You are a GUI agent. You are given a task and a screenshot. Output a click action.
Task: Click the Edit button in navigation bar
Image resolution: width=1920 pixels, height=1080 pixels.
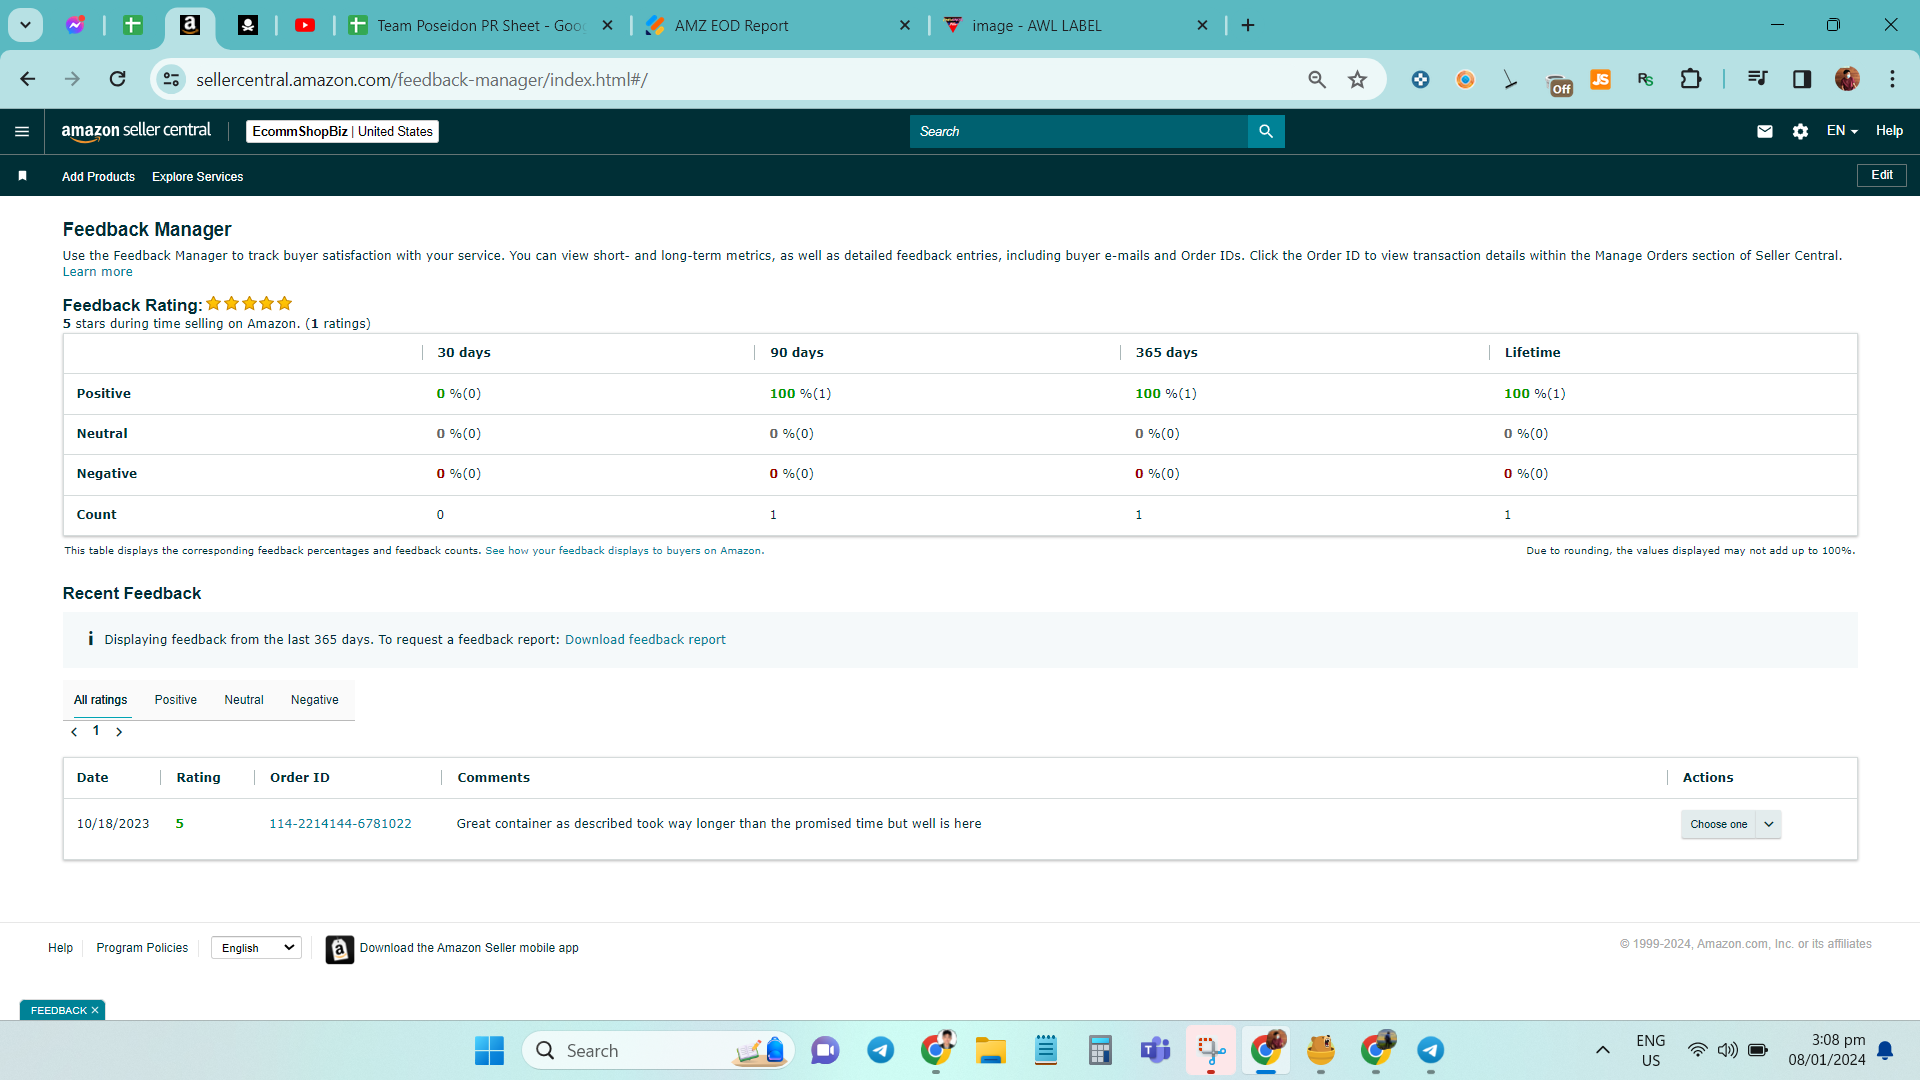[x=1882, y=175]
